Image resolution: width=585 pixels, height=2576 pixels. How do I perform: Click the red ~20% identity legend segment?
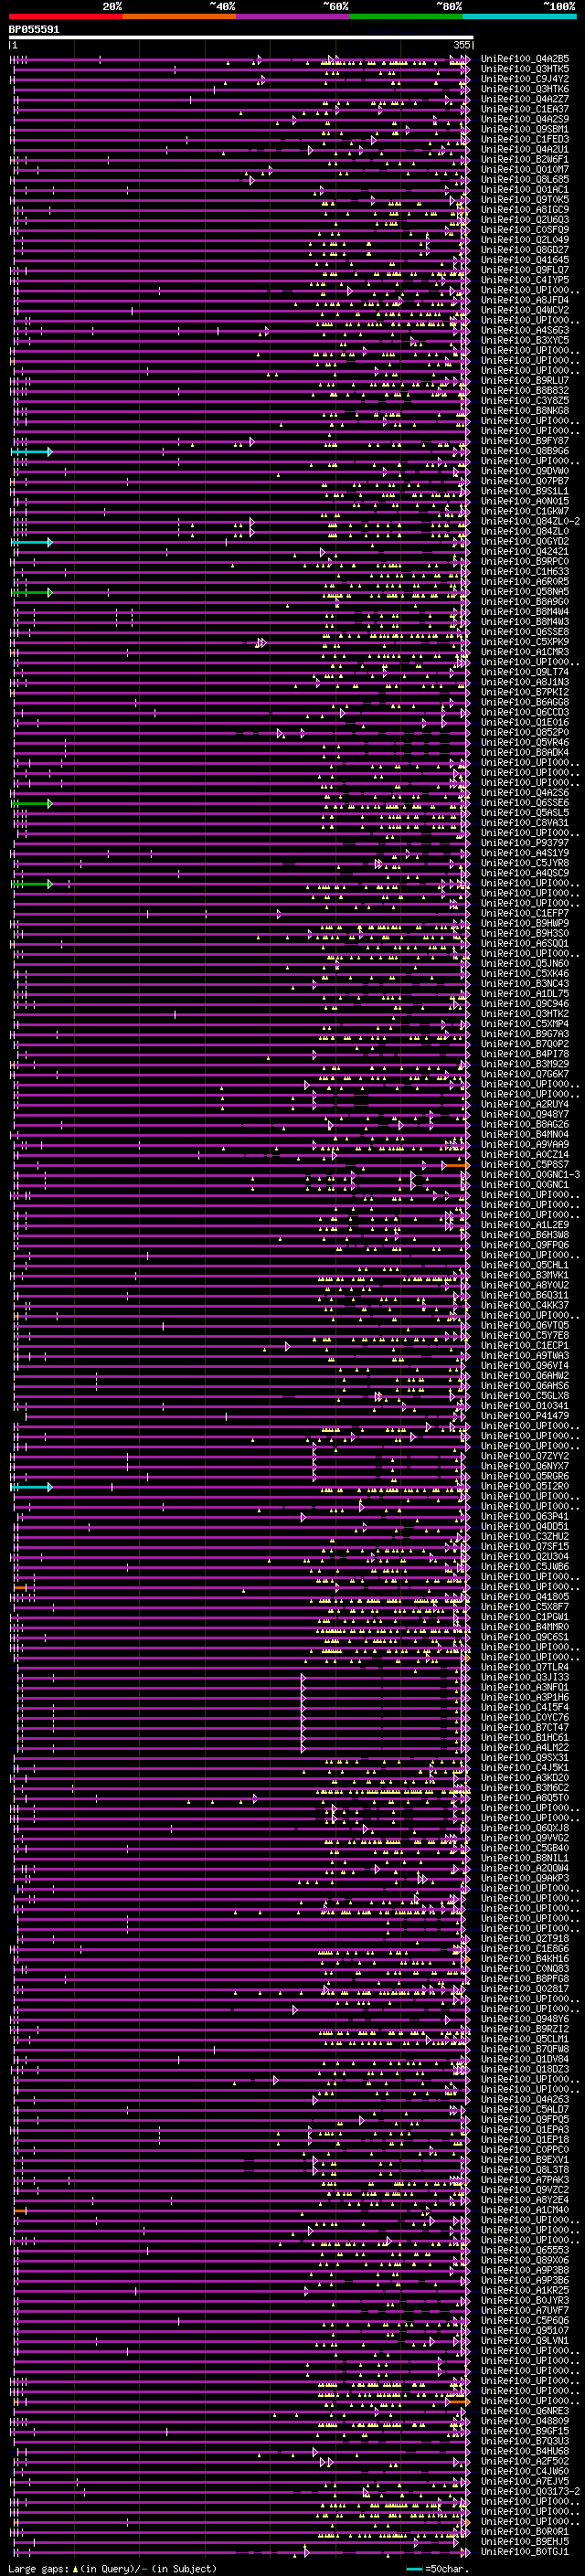[65, 17]
